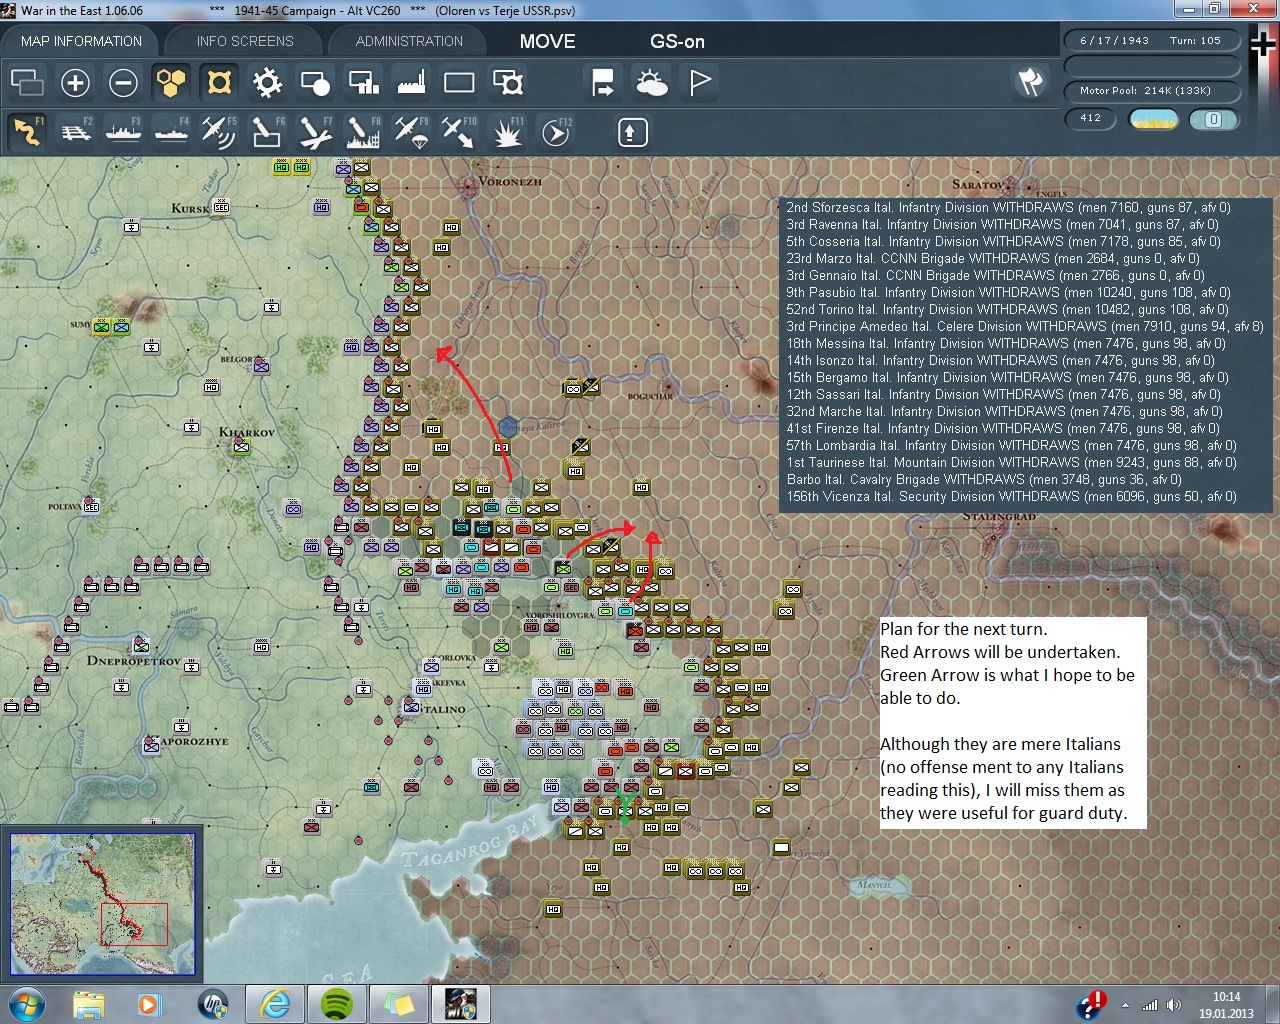Select F11 explosion mode icon
Screen dimensions: 1280x1024
click(507, 131)
